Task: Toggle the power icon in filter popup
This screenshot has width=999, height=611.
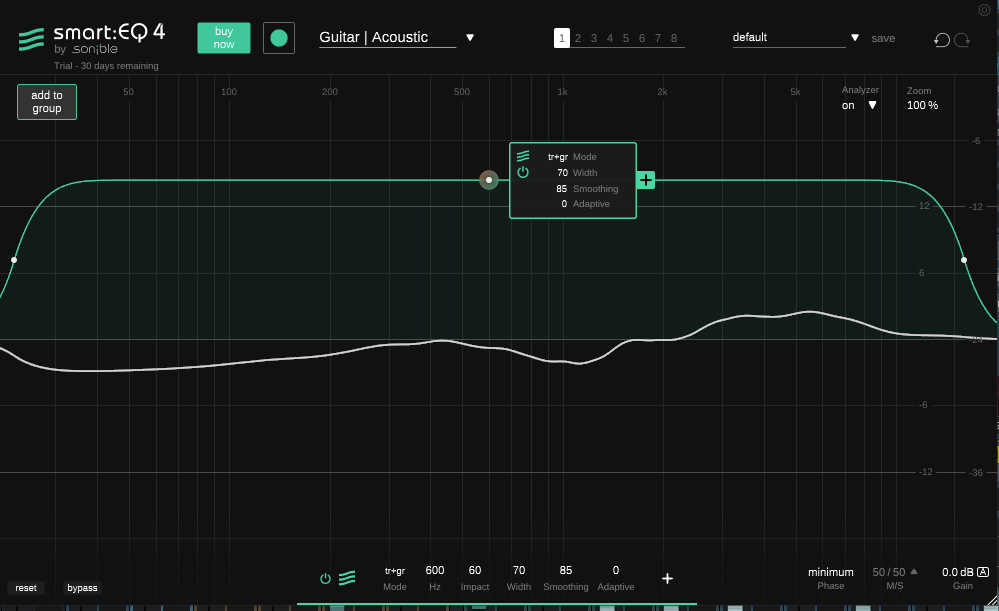Action: tap(523, 172)
